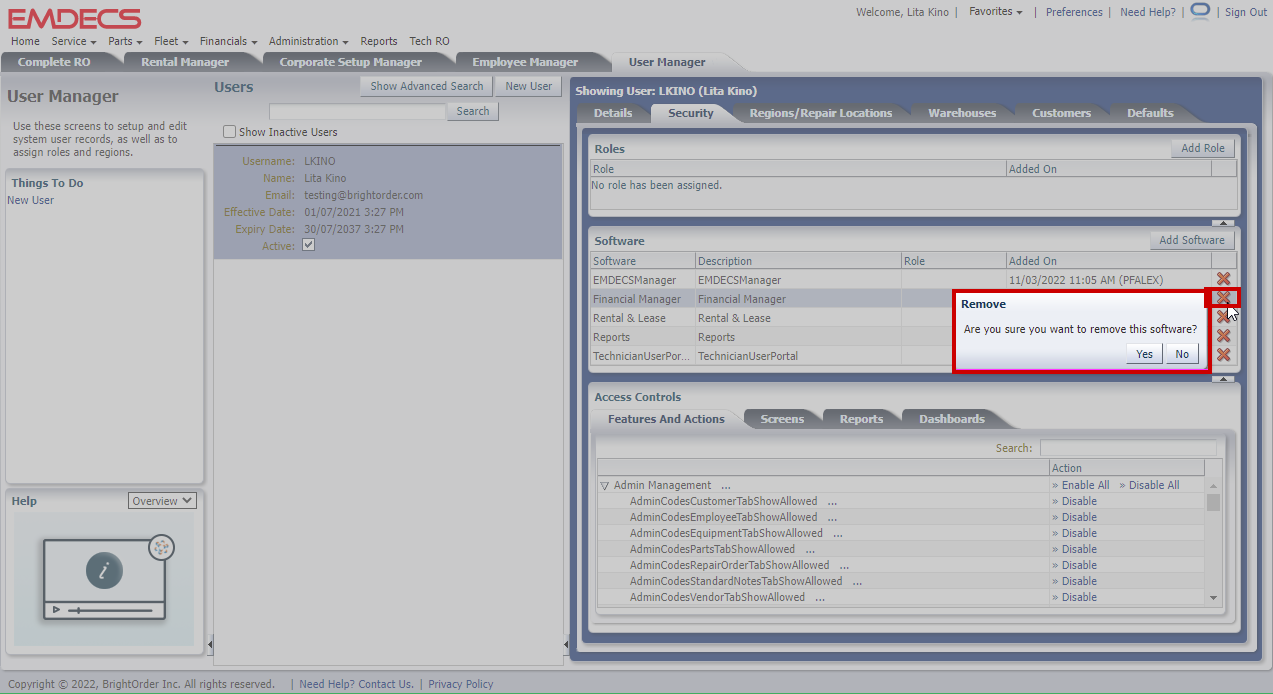Switch to the Corporate Setup Manager tab
This screenshot has width=1273, height=694.
[350, 62]
